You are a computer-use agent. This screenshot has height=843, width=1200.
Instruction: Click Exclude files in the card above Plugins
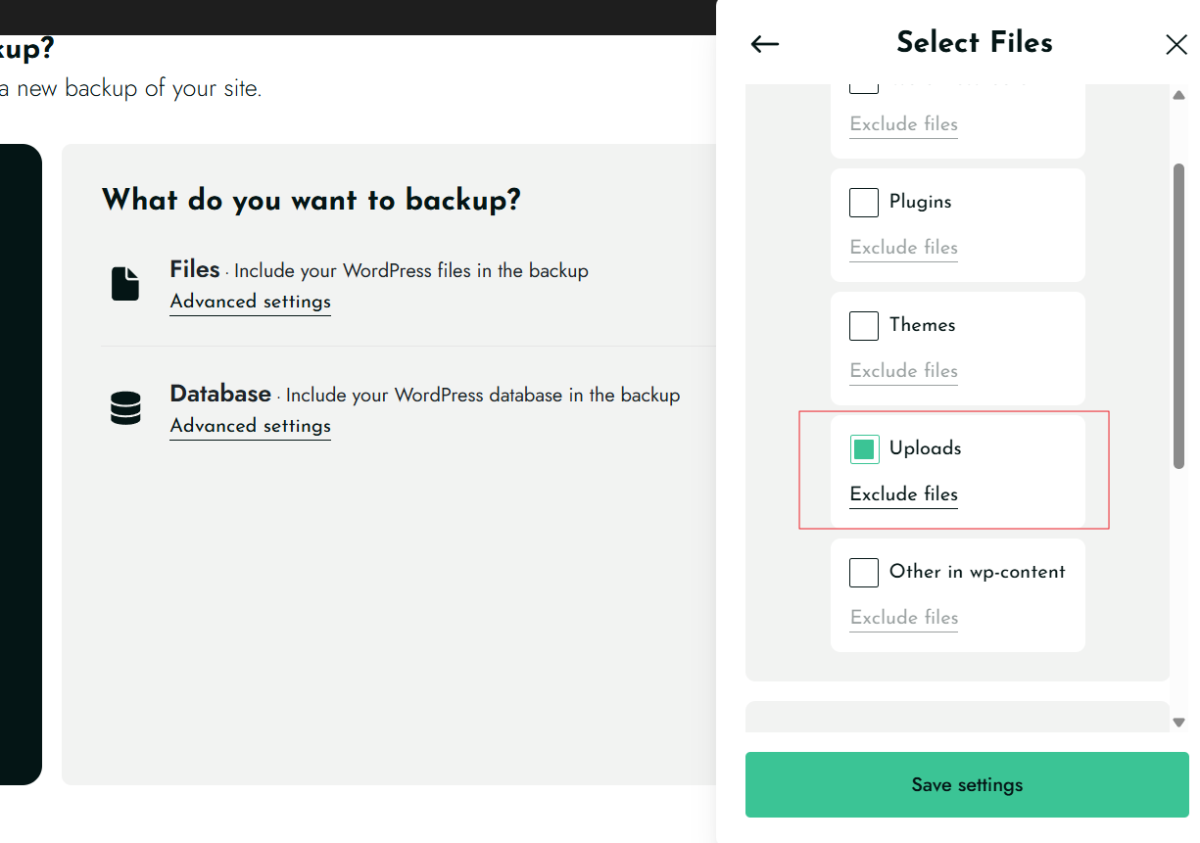(903, 124)
